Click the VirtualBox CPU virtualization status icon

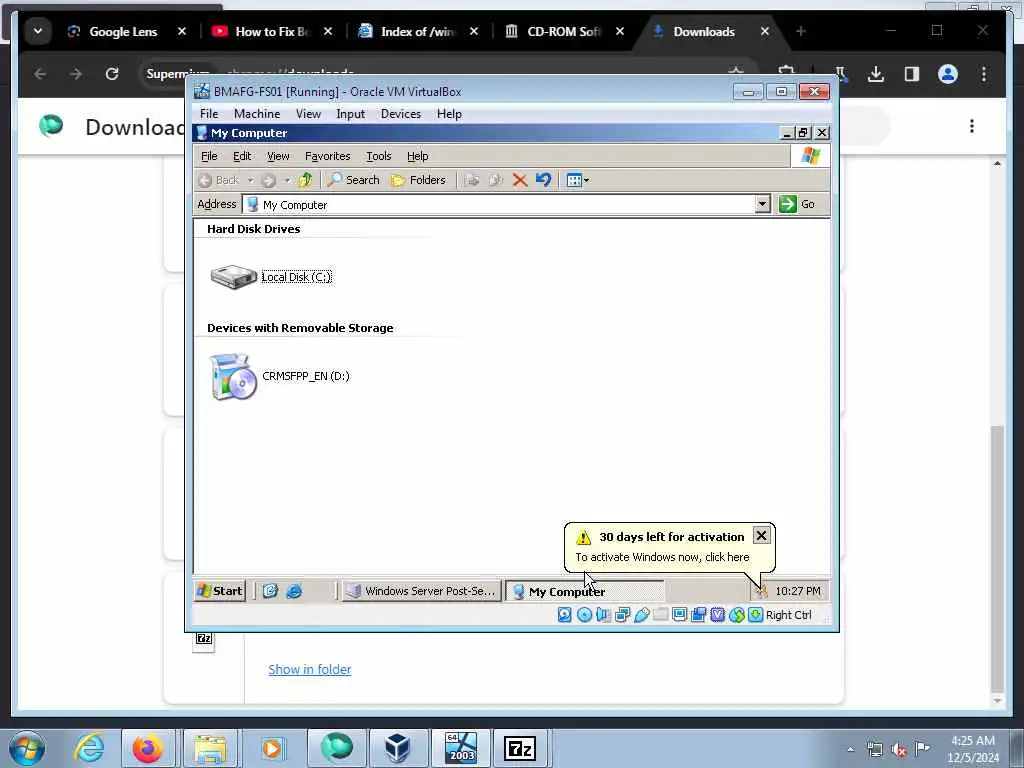717,615
